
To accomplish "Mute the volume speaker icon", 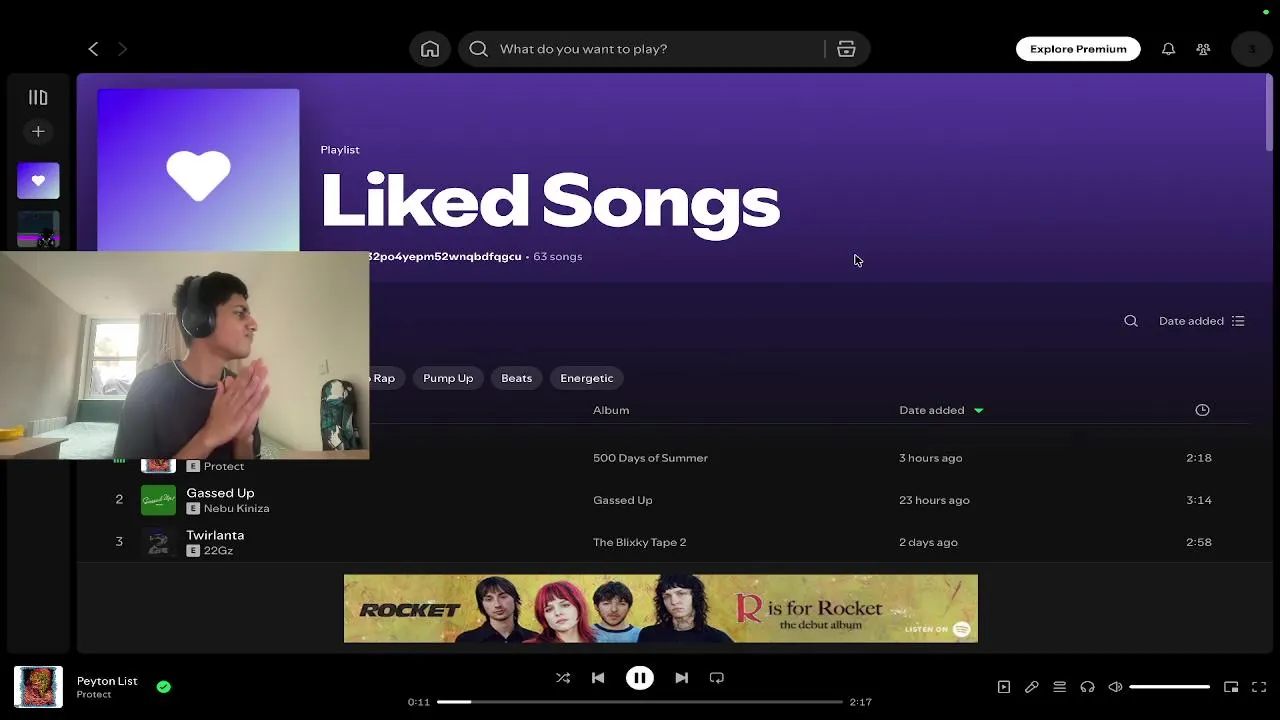I will [x=1115, y=687].
